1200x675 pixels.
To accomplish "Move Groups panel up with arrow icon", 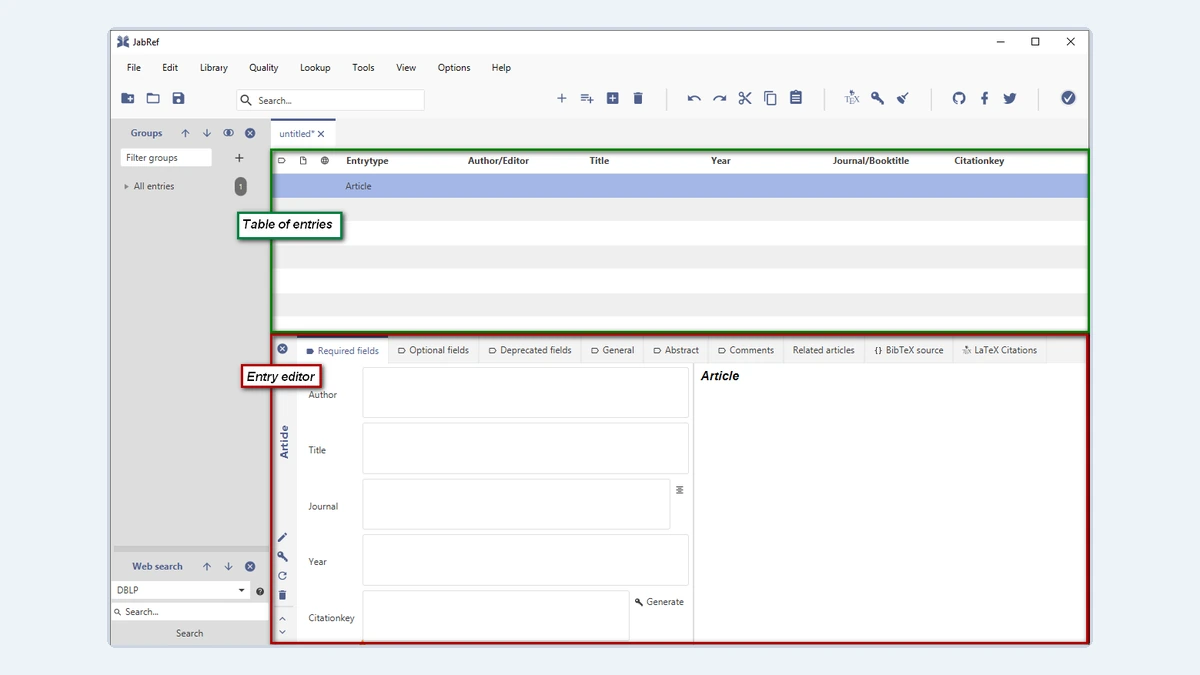I will (x=185, y=133).
